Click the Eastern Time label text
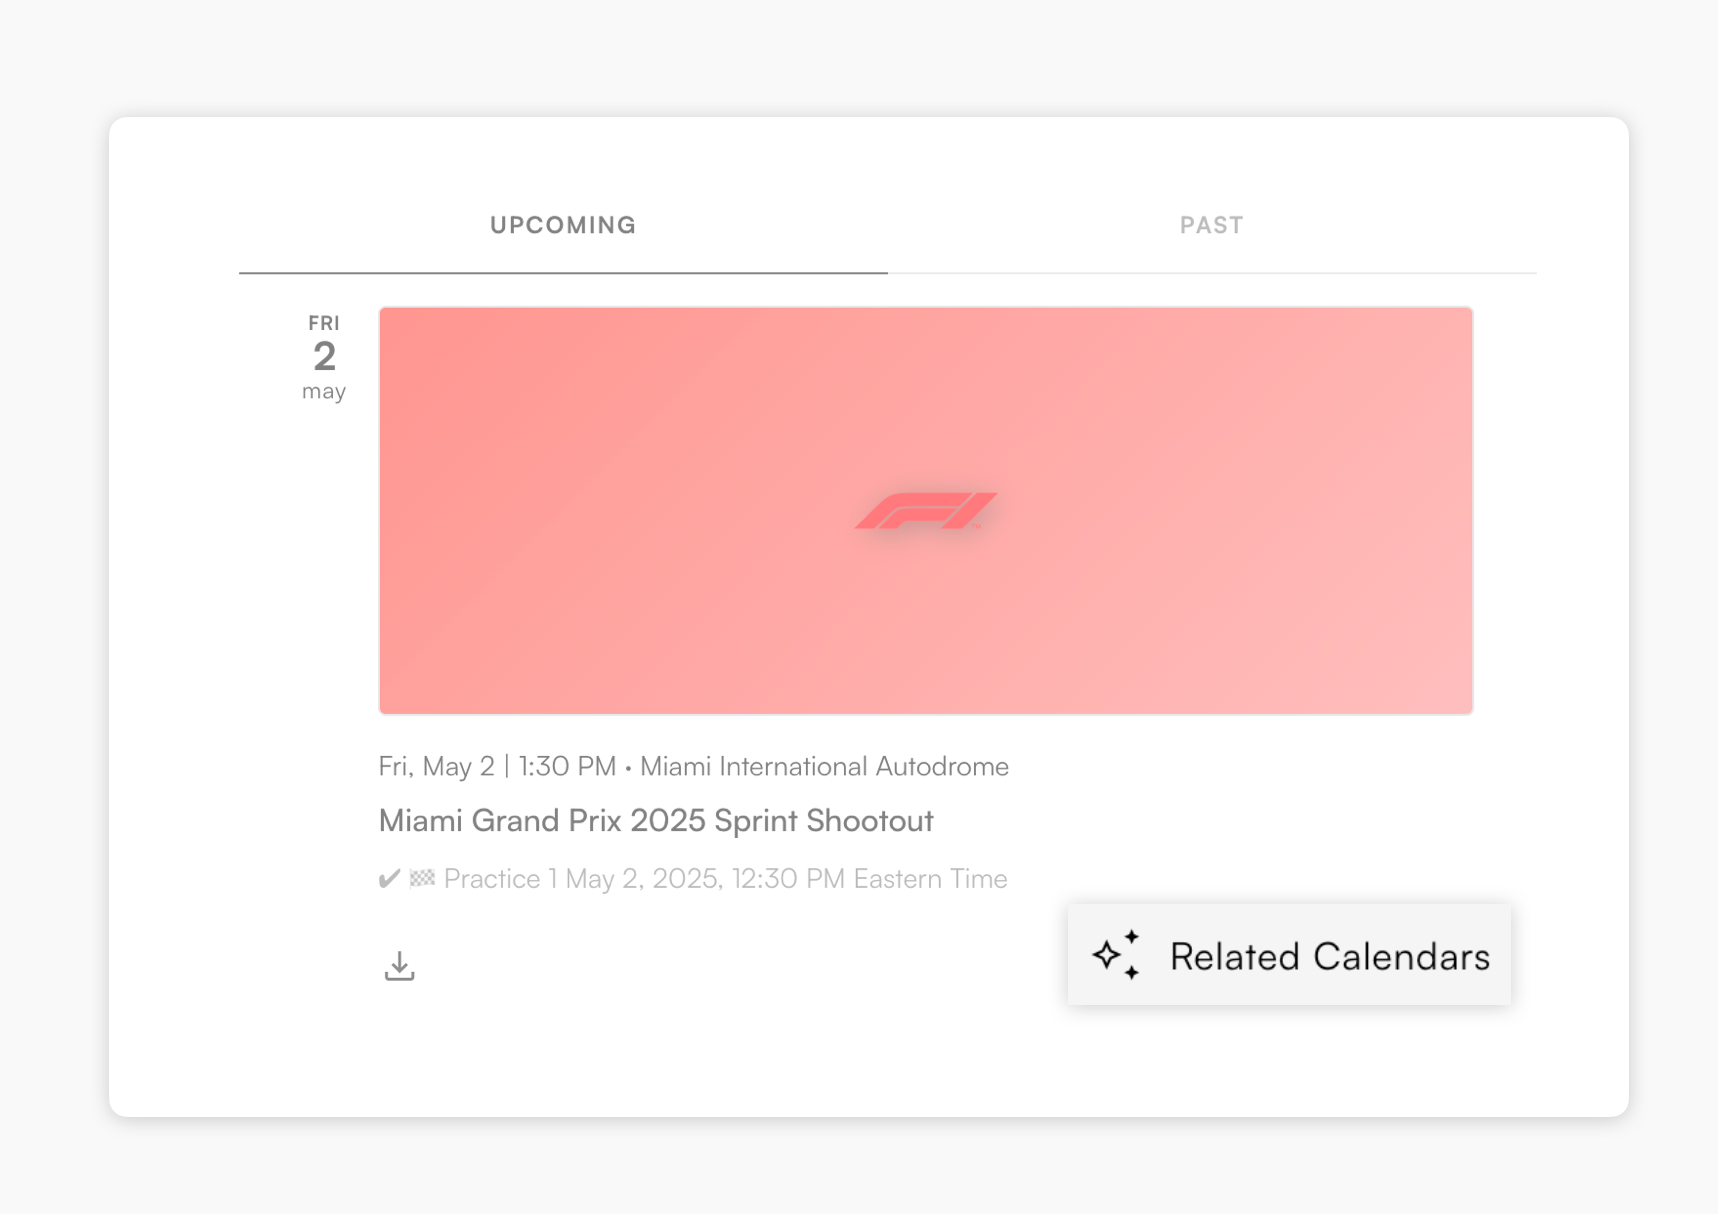The image size is (1718, 1214). point(930,878)
